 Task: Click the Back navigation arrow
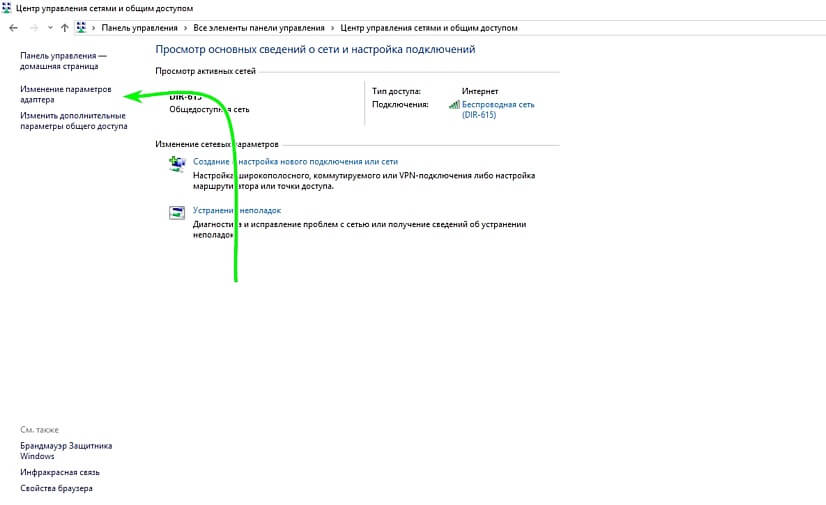click(13, 28)
